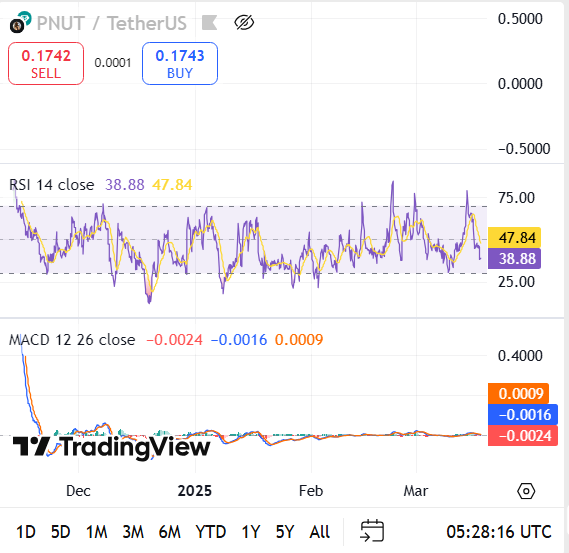Click the 25.00 RSI scale value
Image resolution: width=569 pixels, height=553 pixels.
[516, 282]
